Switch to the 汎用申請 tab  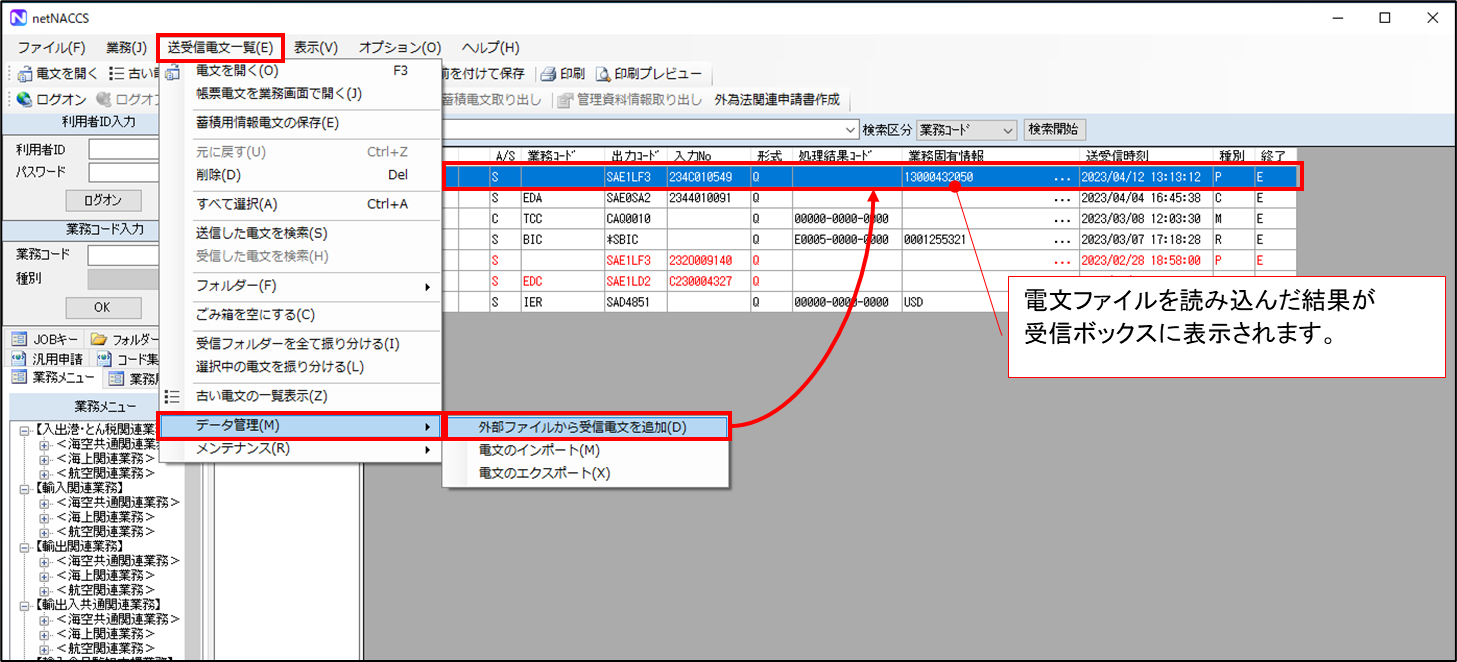coord(47,358)
